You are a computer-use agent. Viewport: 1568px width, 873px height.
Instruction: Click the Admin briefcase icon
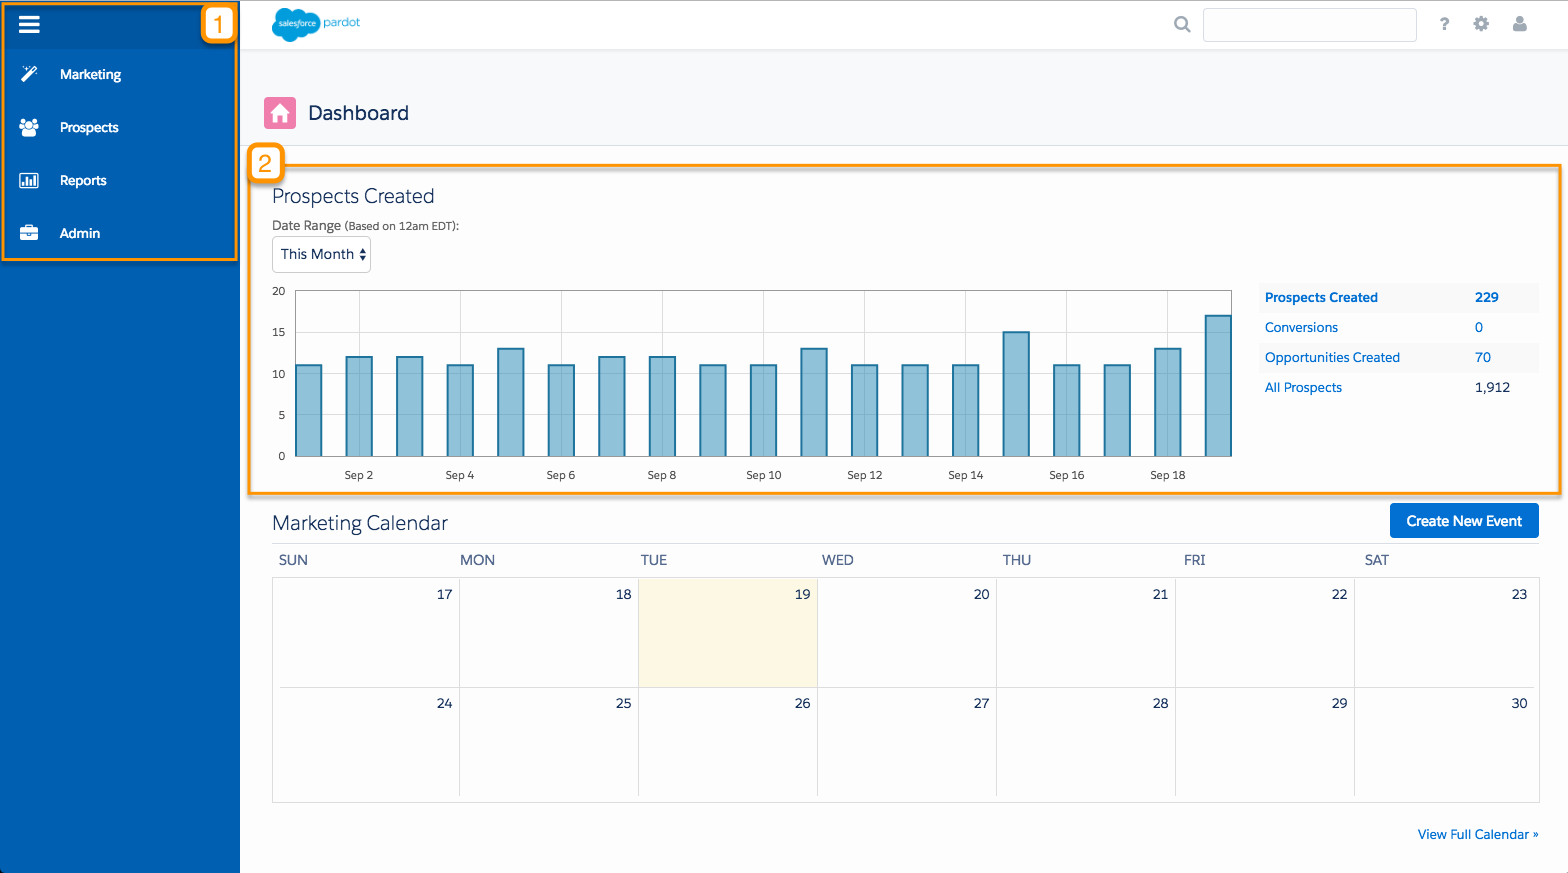click(29, 233)
